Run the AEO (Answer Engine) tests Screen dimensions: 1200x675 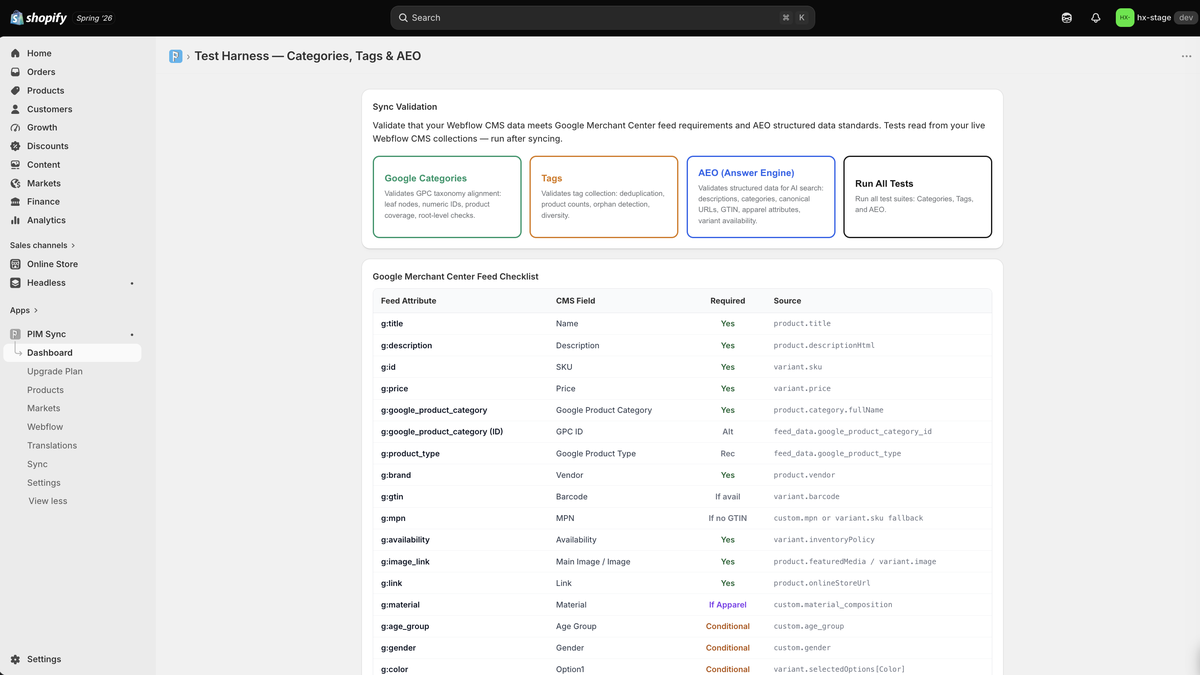click(x=761, y=197)
